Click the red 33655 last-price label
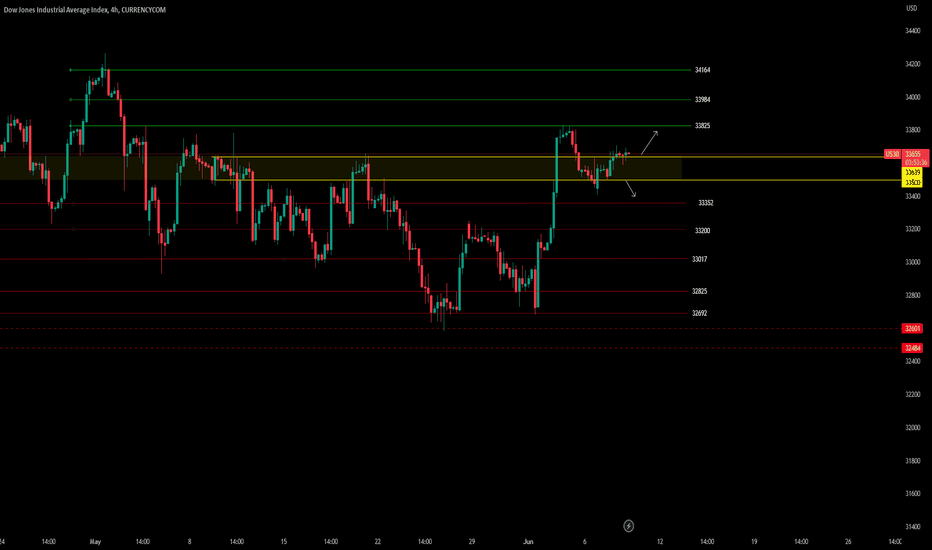 [x=915, y=154]
